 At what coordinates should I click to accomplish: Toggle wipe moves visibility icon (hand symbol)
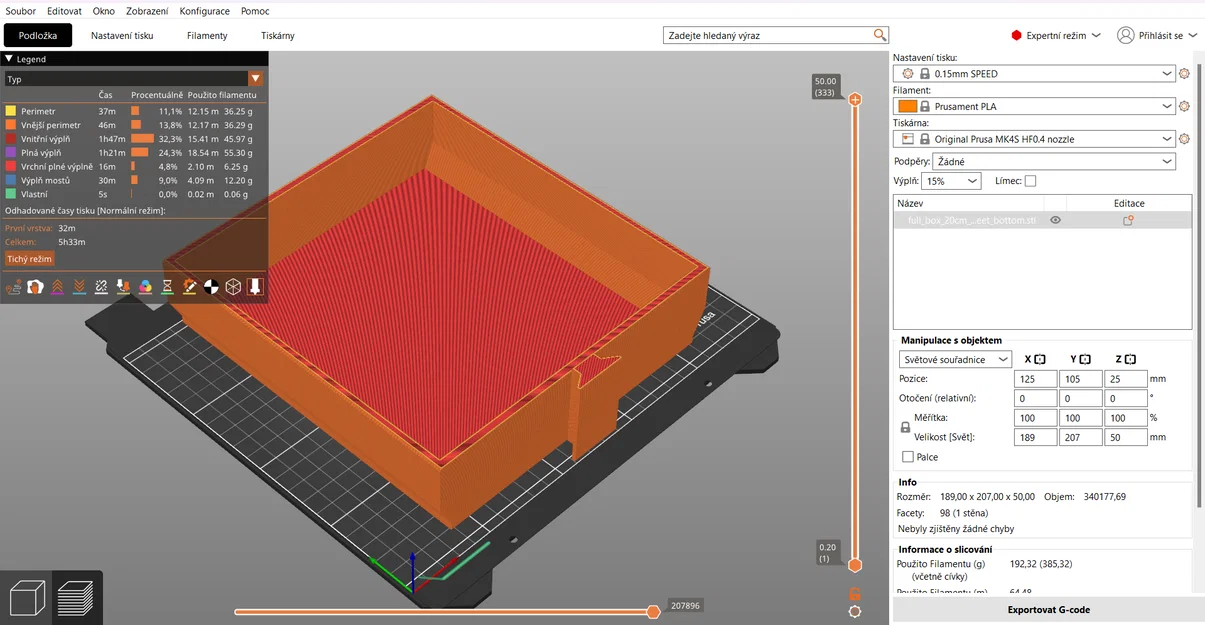pos(35,287)
